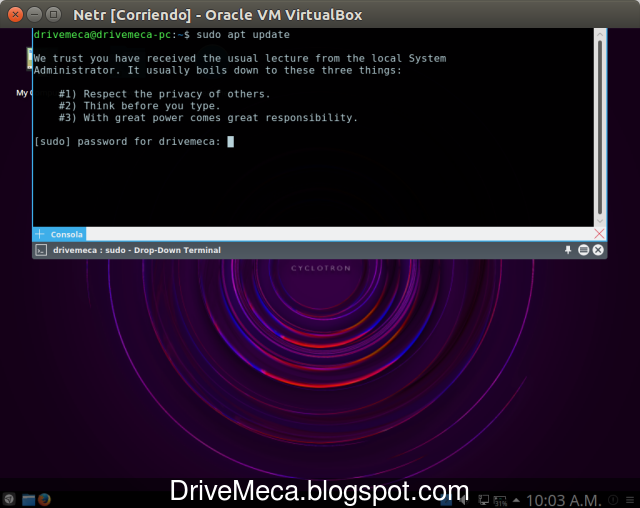
Task: Click the 'sudo apt update' command text
Action: point(243,35)
